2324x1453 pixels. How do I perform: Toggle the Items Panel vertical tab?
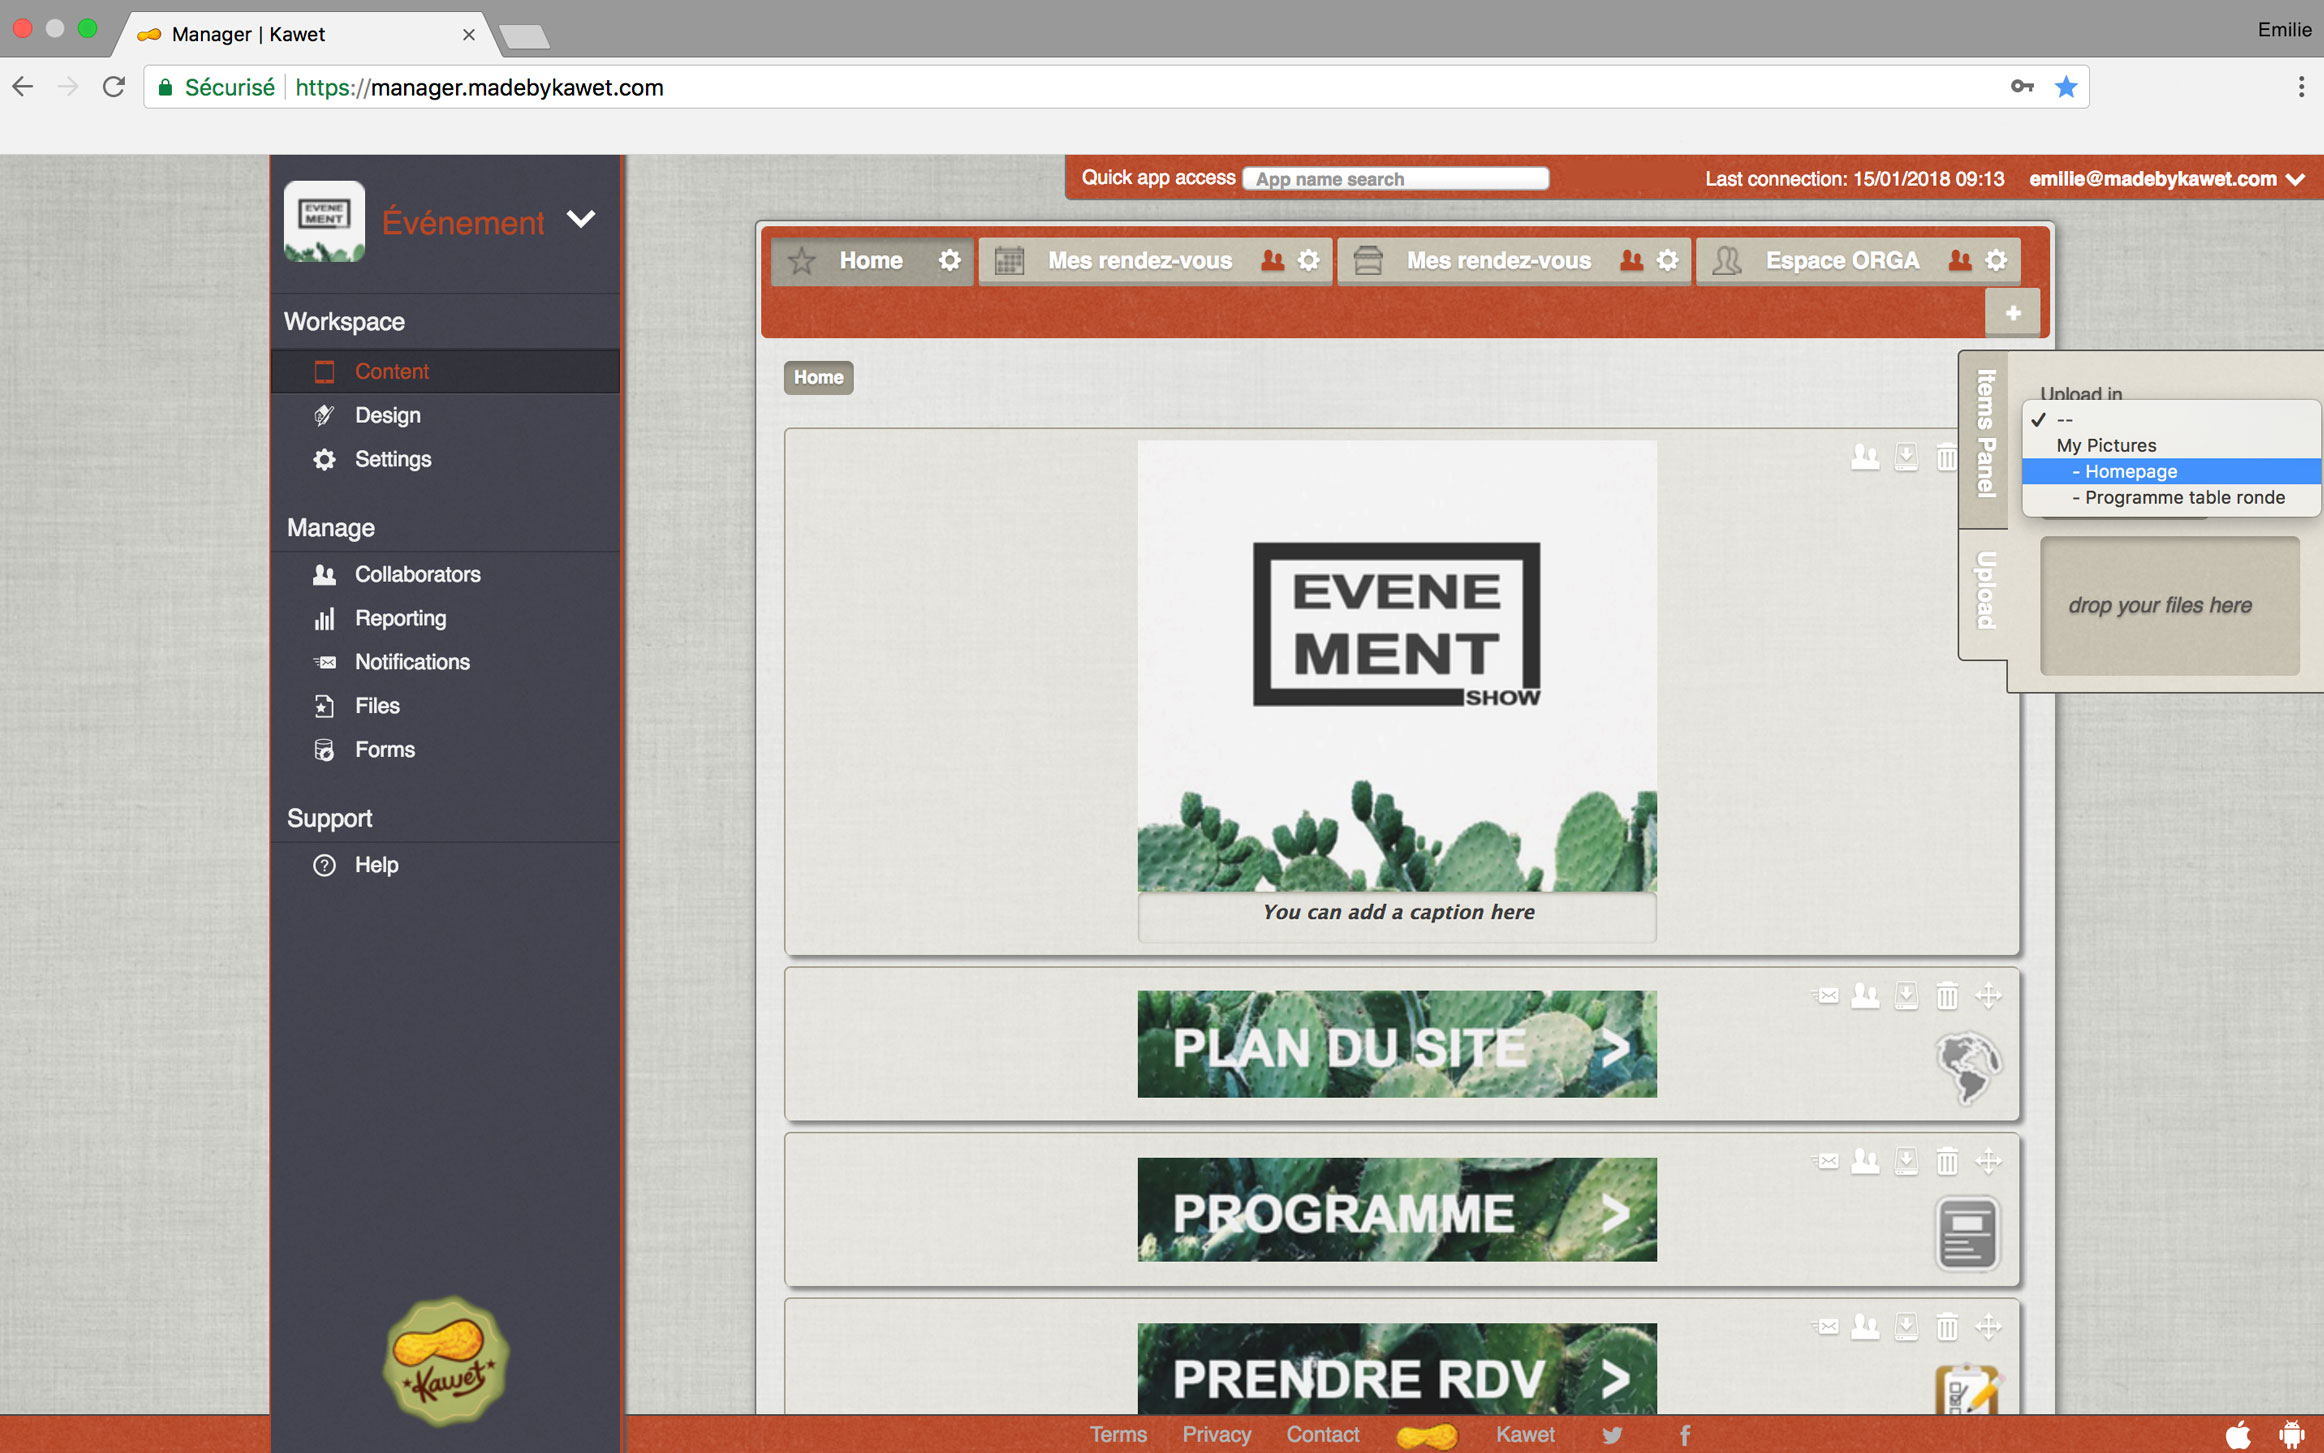[1985, 433]
